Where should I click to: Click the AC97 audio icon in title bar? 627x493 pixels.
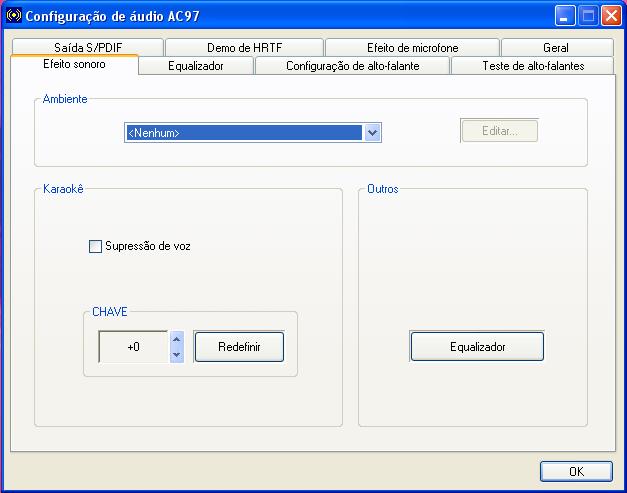pyautogui.click(x=14, y=16)
